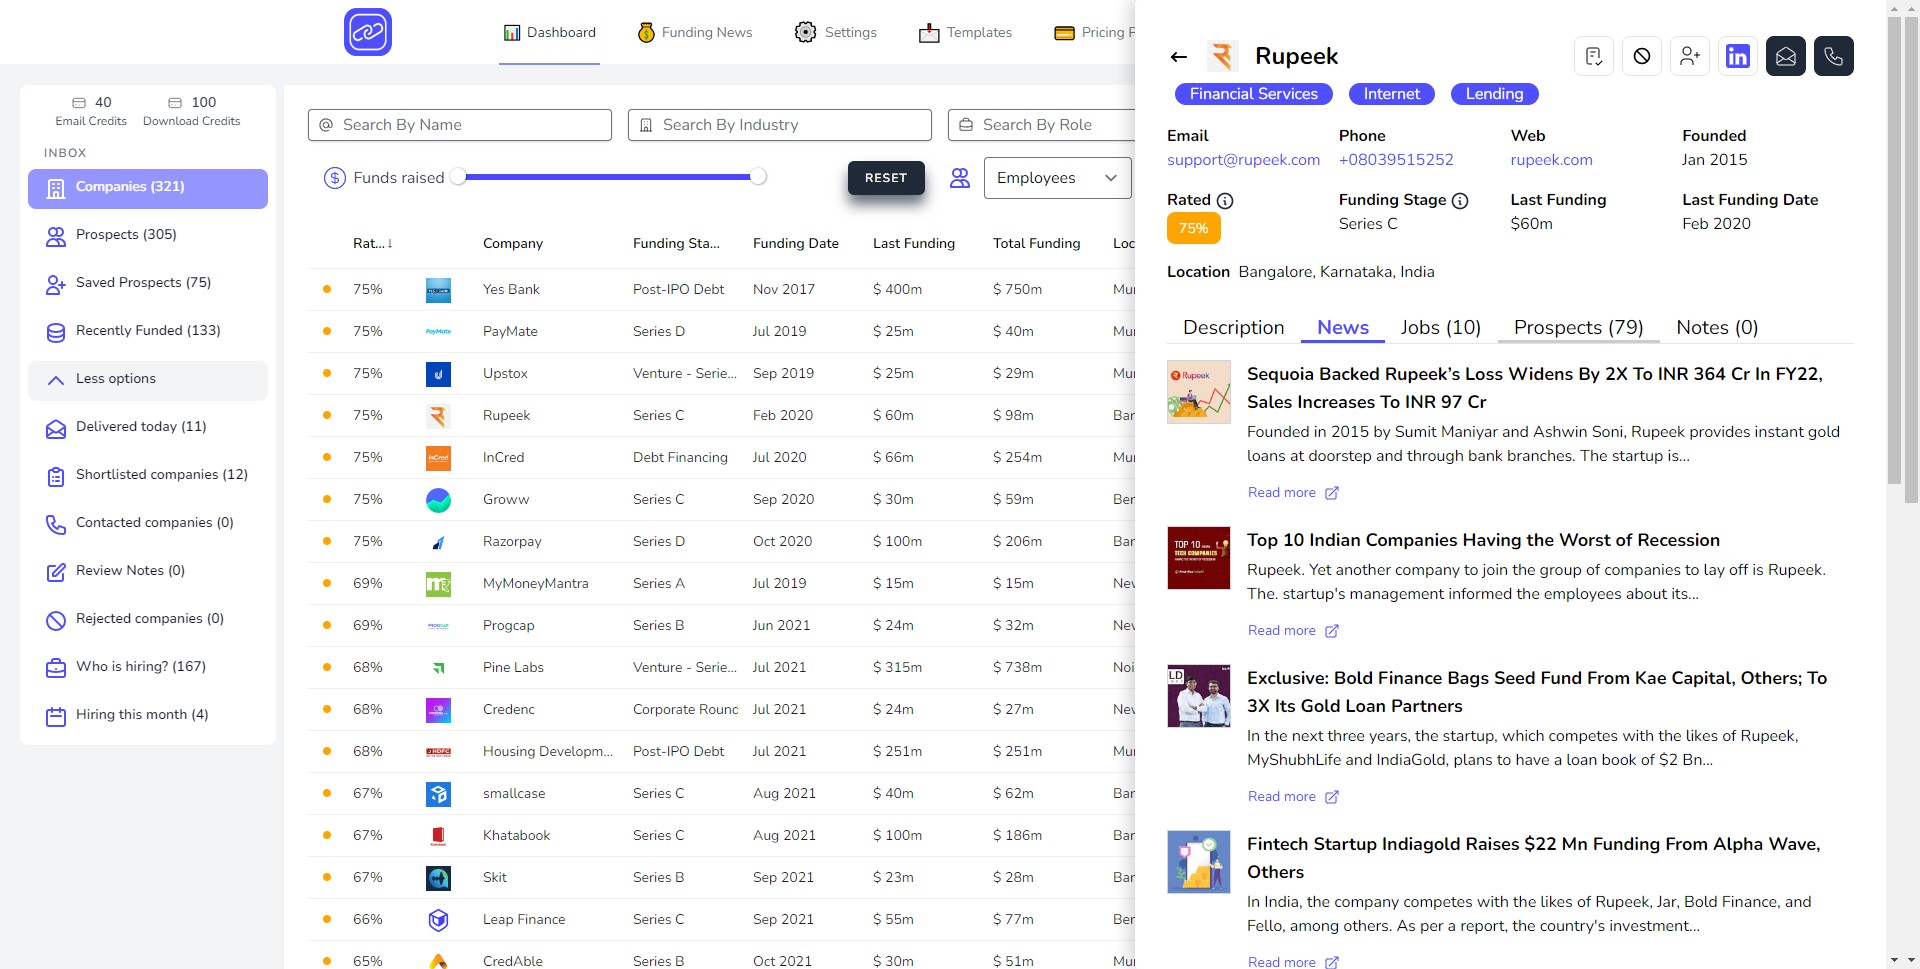Select Delivered today (11) in sidebar
The width and height of the screenshot is (1920, 969).
(x=148, y=428)
